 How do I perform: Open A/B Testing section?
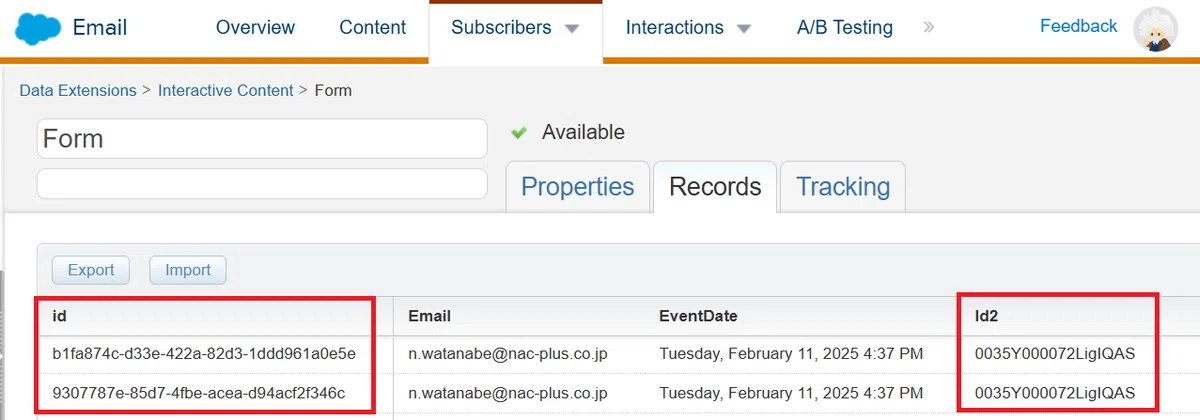tap(845, 28)
